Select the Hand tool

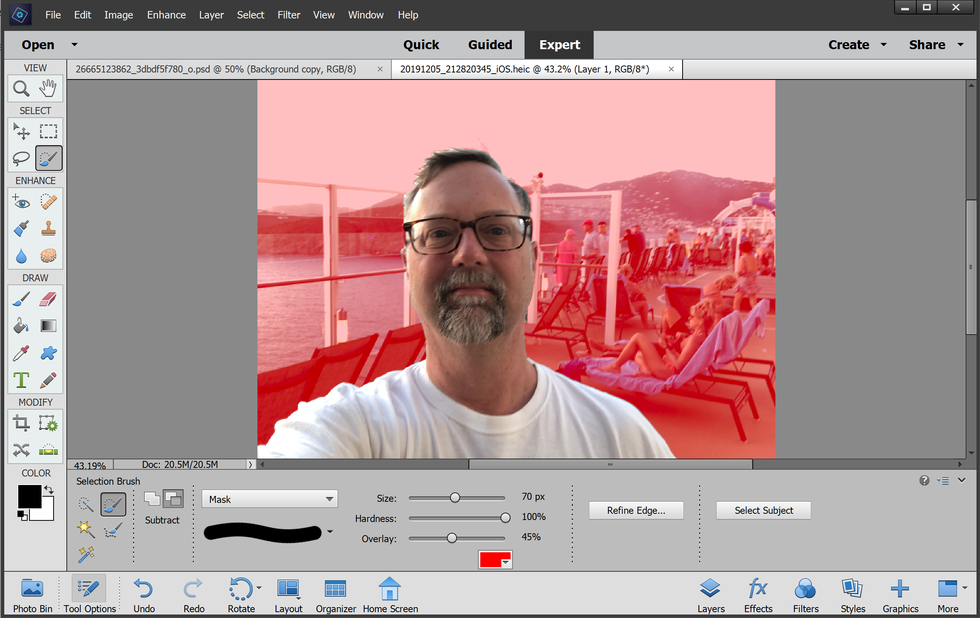click(x=48, y=89)
